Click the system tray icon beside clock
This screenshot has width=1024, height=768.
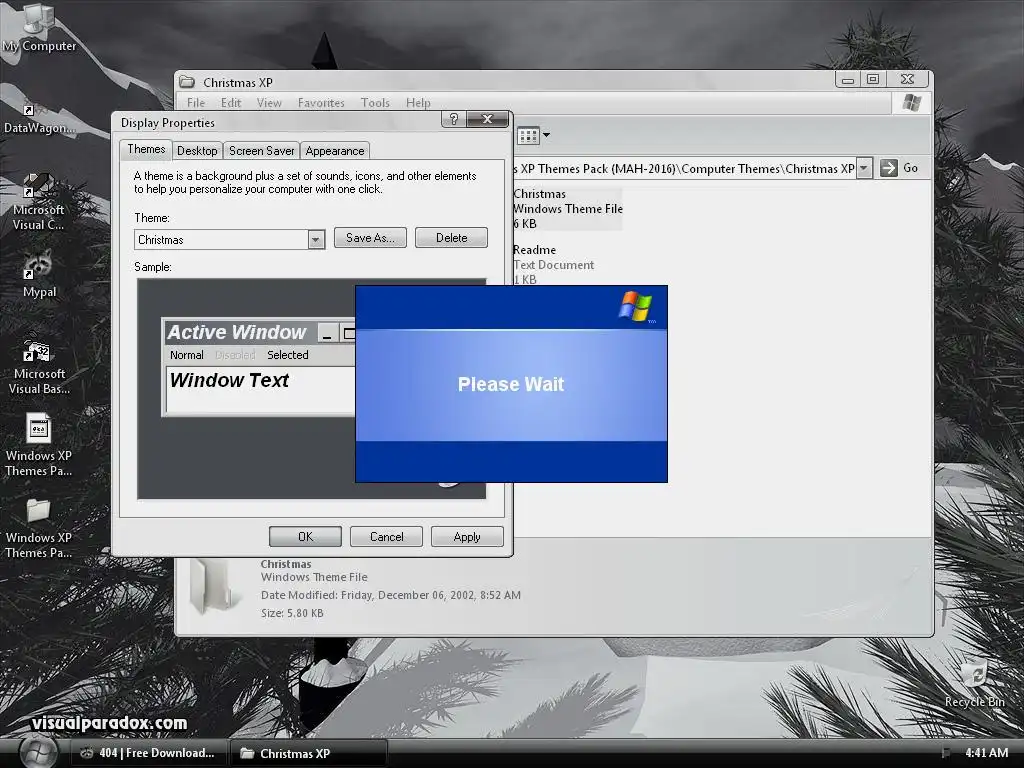click(946, 753)
